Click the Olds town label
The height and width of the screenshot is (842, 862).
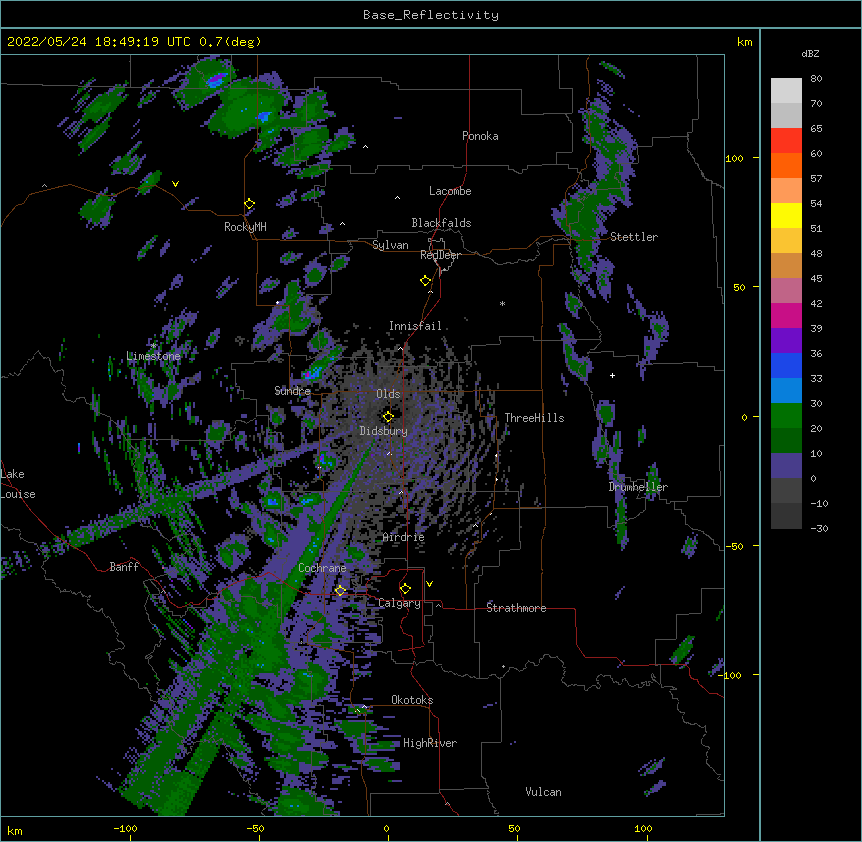click(x=388, y=394)
